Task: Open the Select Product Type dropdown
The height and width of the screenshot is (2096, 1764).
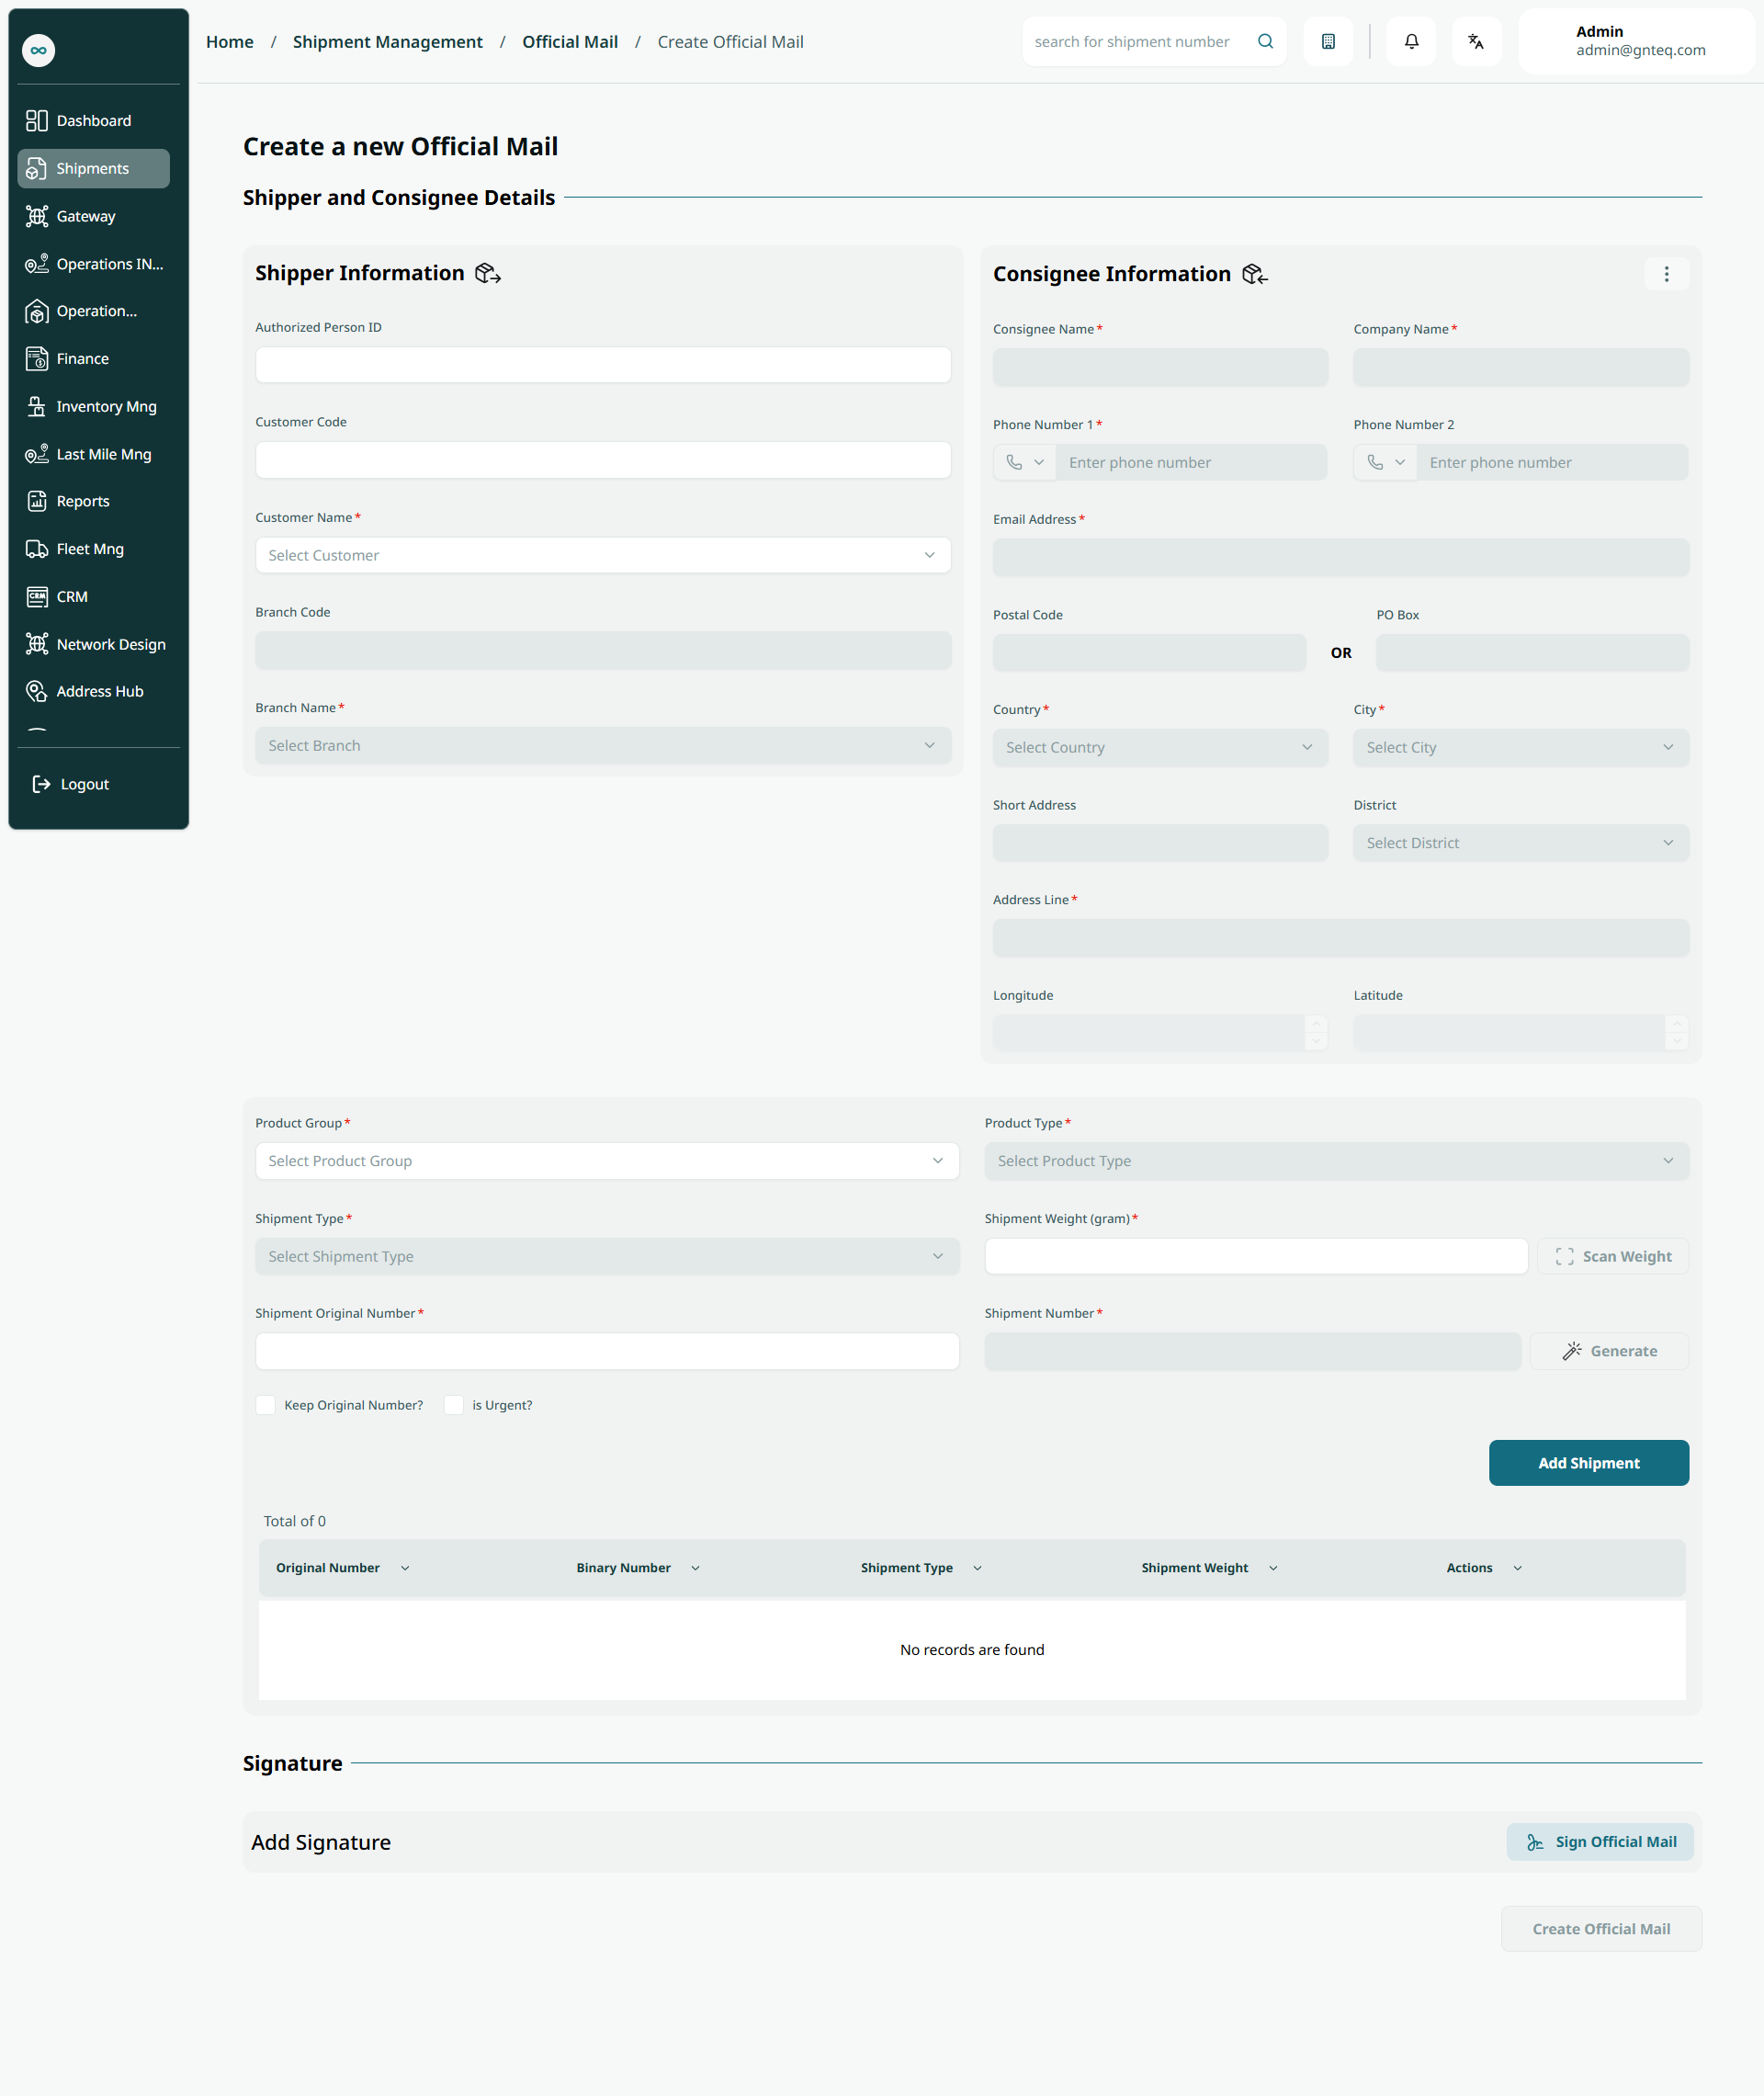Action: 1336,1161
